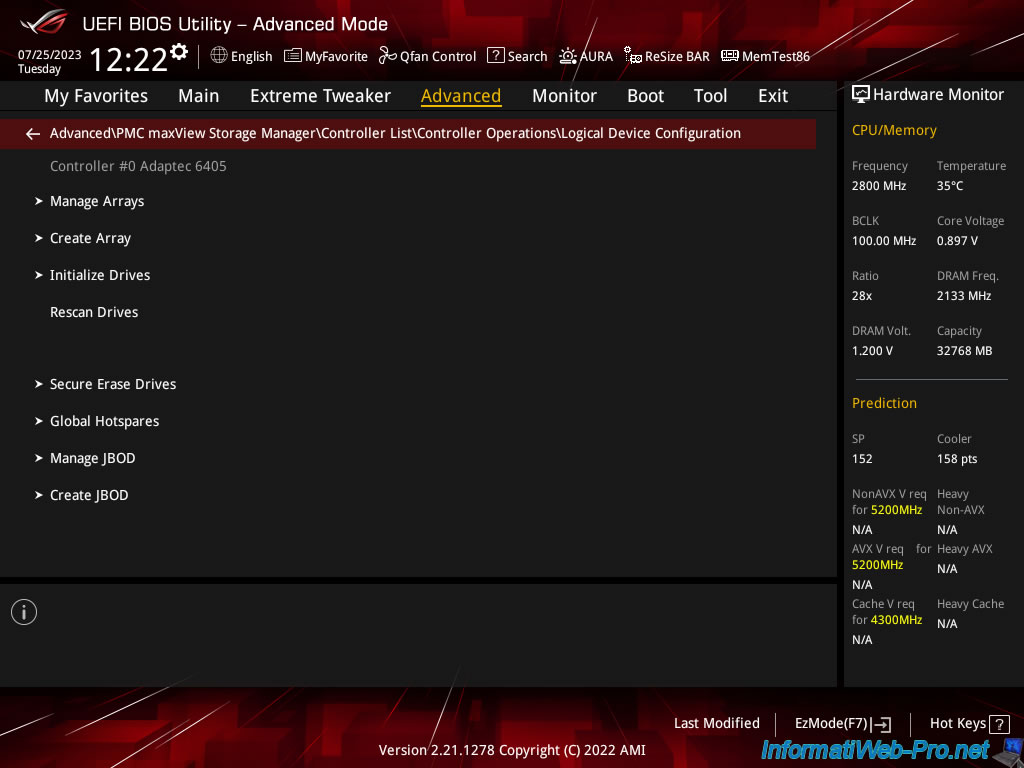Go to the Exit tab
Viewport: 1024px width, 768px height.
pos(773,96)
